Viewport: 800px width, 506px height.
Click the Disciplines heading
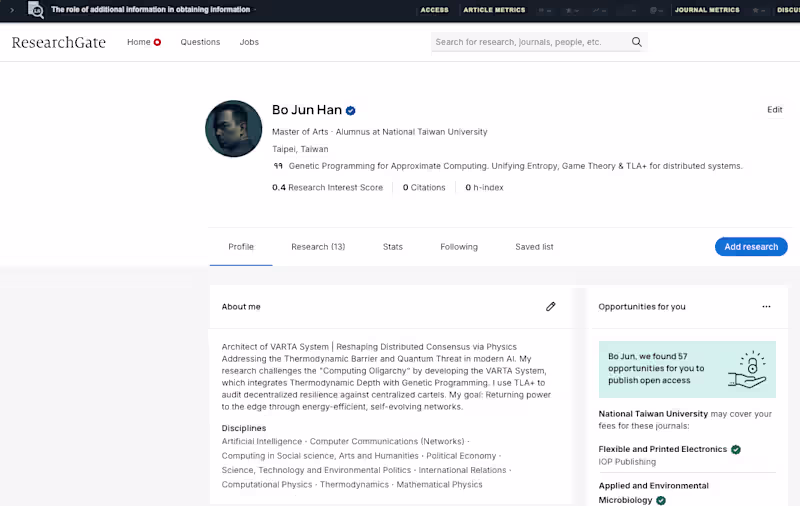(x=244, y=428)
